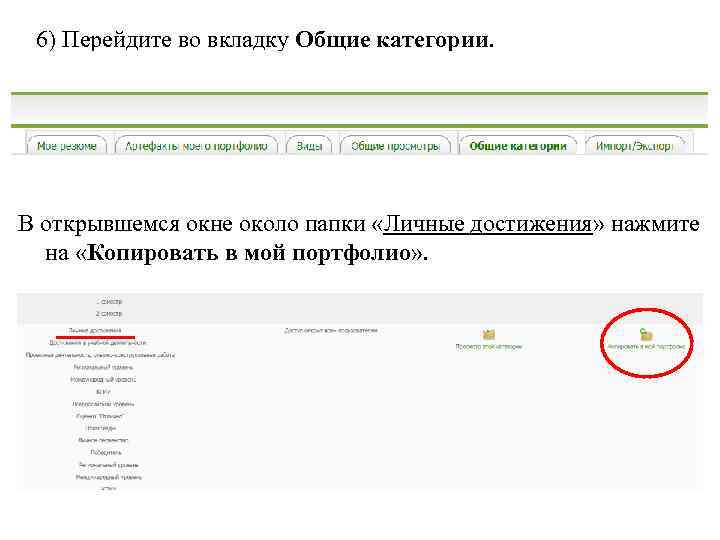Click the Копировать в мой портфолио folder icon
The image size is (720, 540).
coord(646,334)
